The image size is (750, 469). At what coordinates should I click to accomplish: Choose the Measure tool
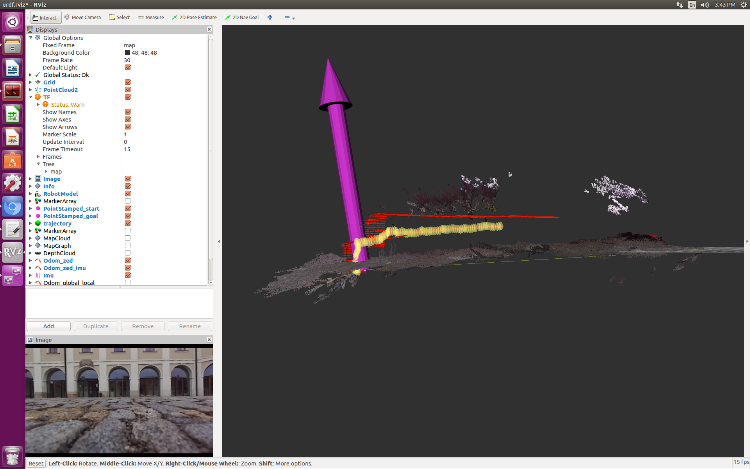tap(151, 17)
